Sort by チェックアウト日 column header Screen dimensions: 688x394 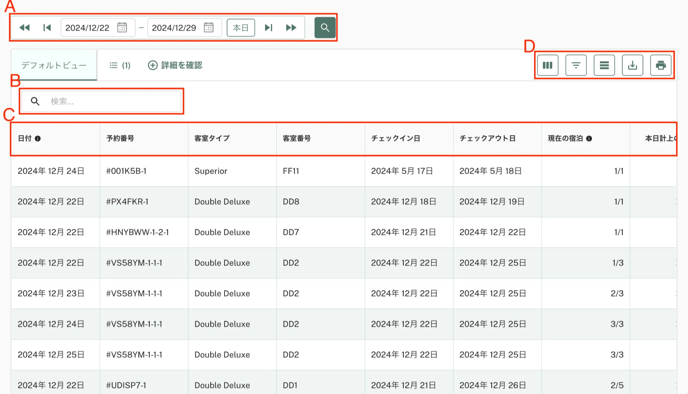point(487,139)
